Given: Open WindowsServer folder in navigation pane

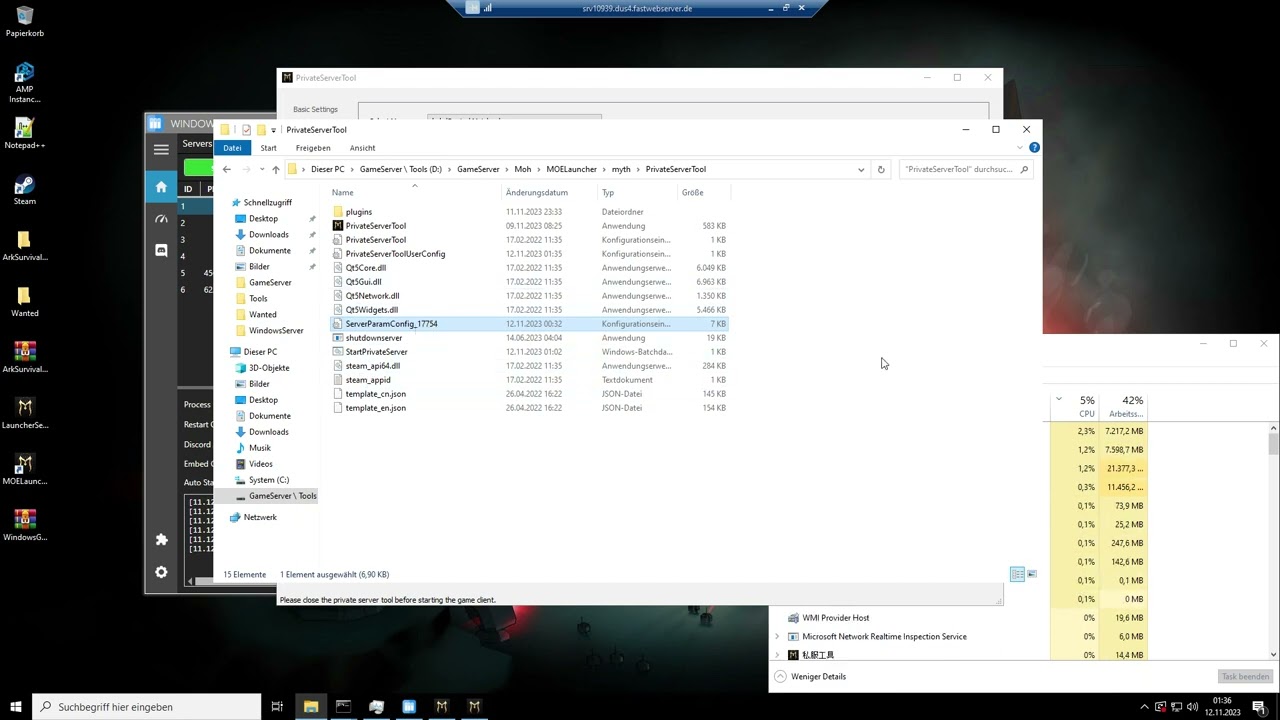Looking at the screenshot, I should click(276, 330).
